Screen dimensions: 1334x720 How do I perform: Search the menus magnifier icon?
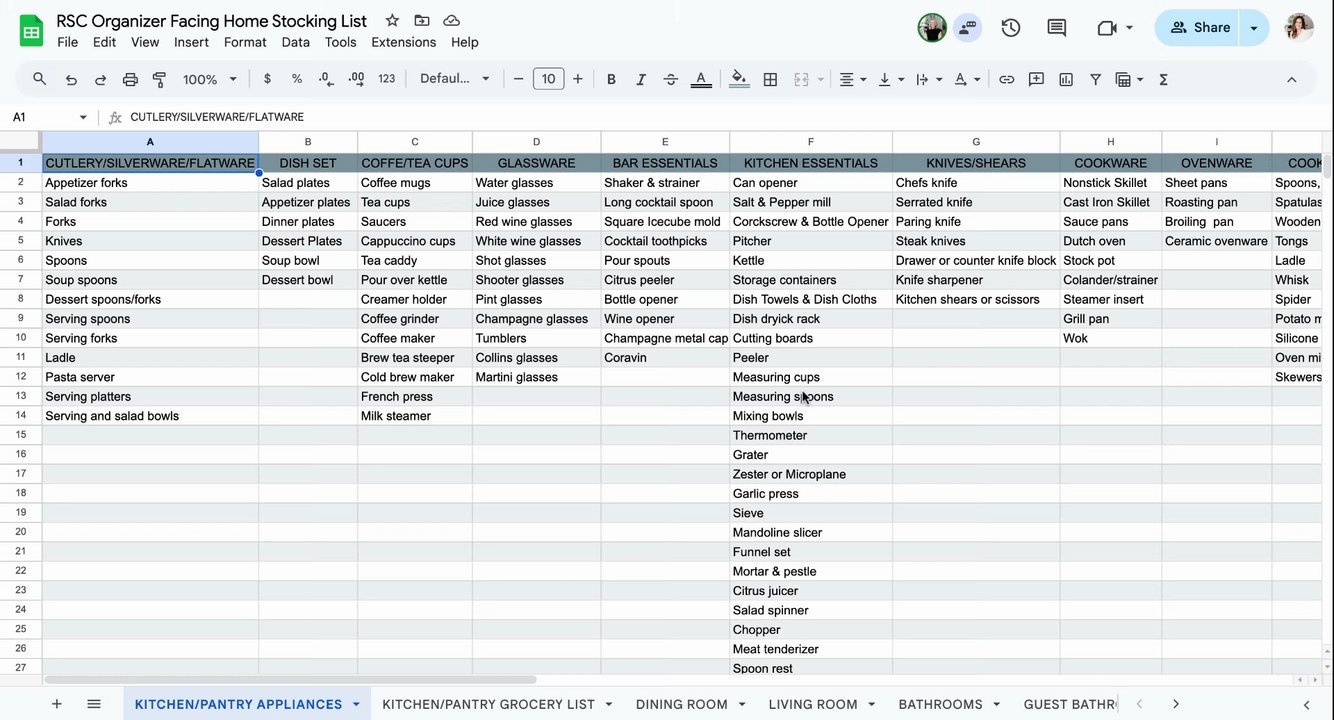[40, 79]
